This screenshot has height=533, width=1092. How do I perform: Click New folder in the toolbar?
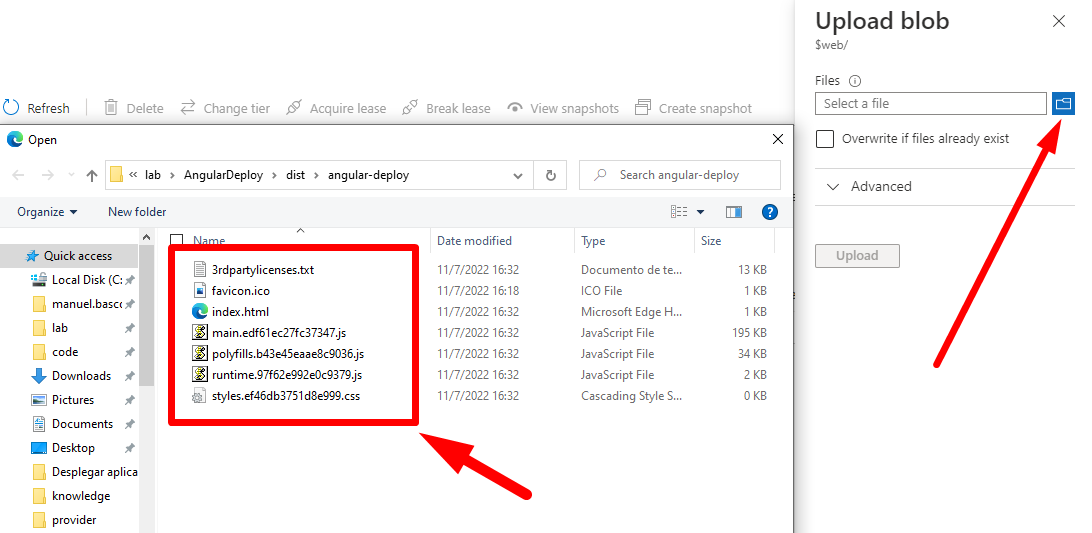coord(137,212)
